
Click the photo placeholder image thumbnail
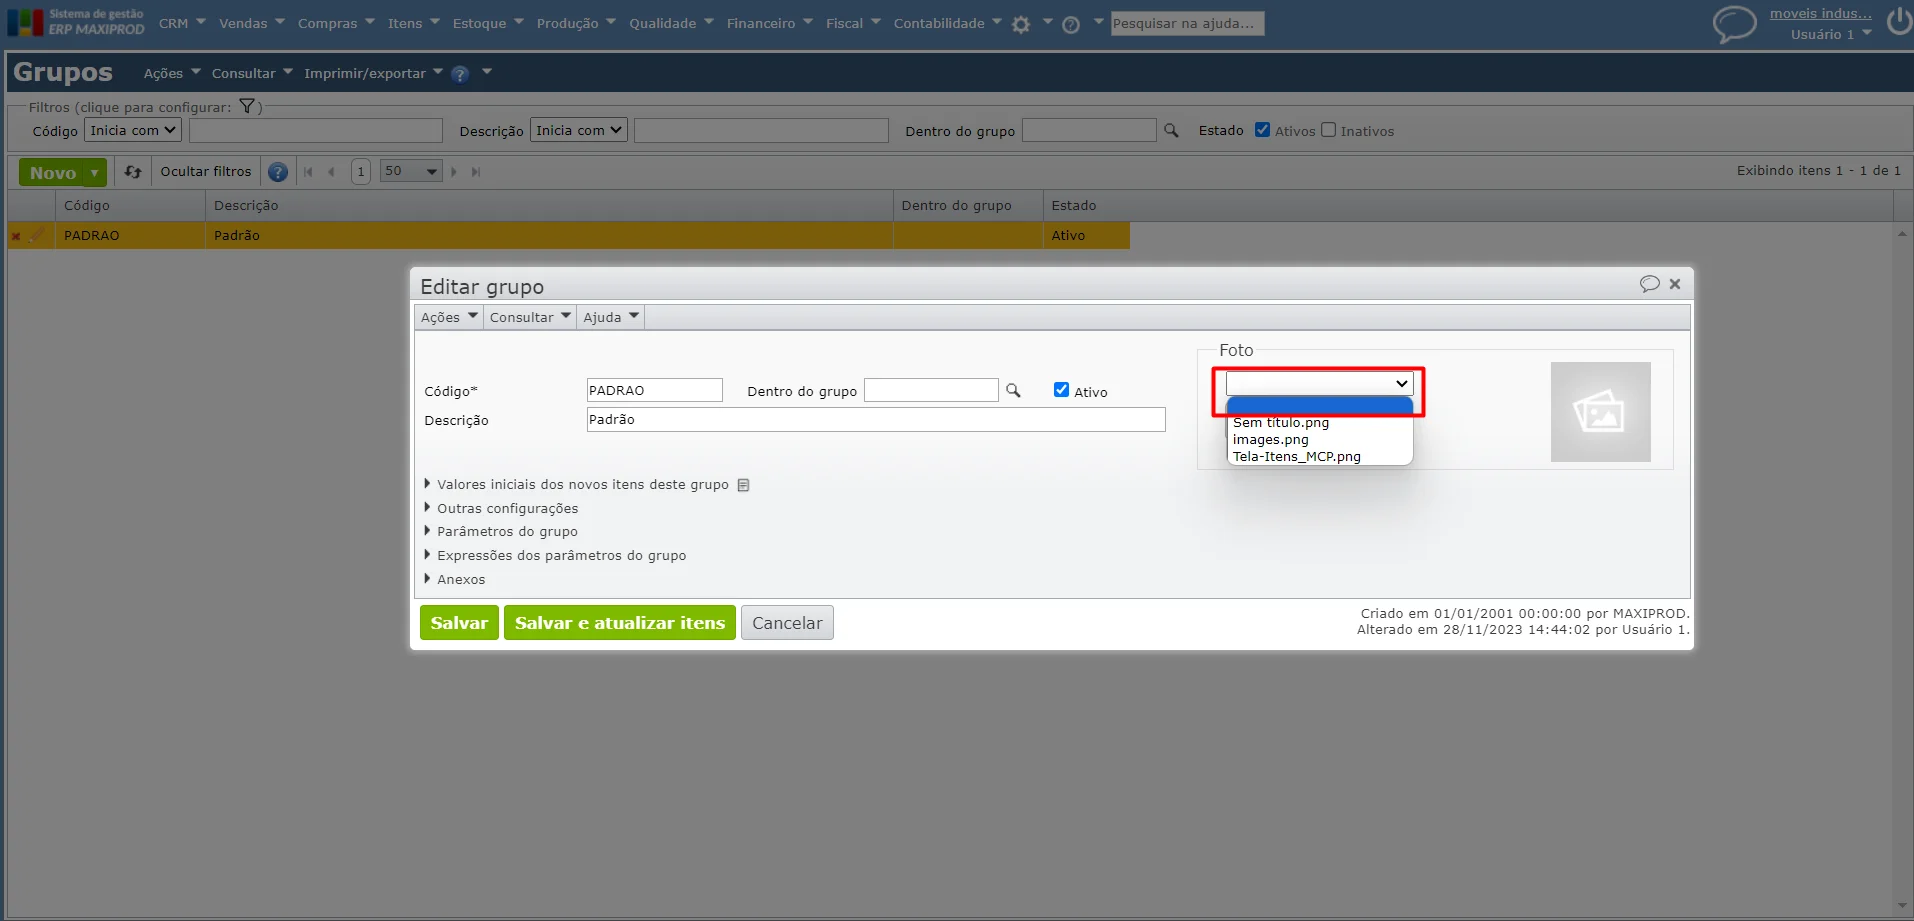coord(1600,412)
